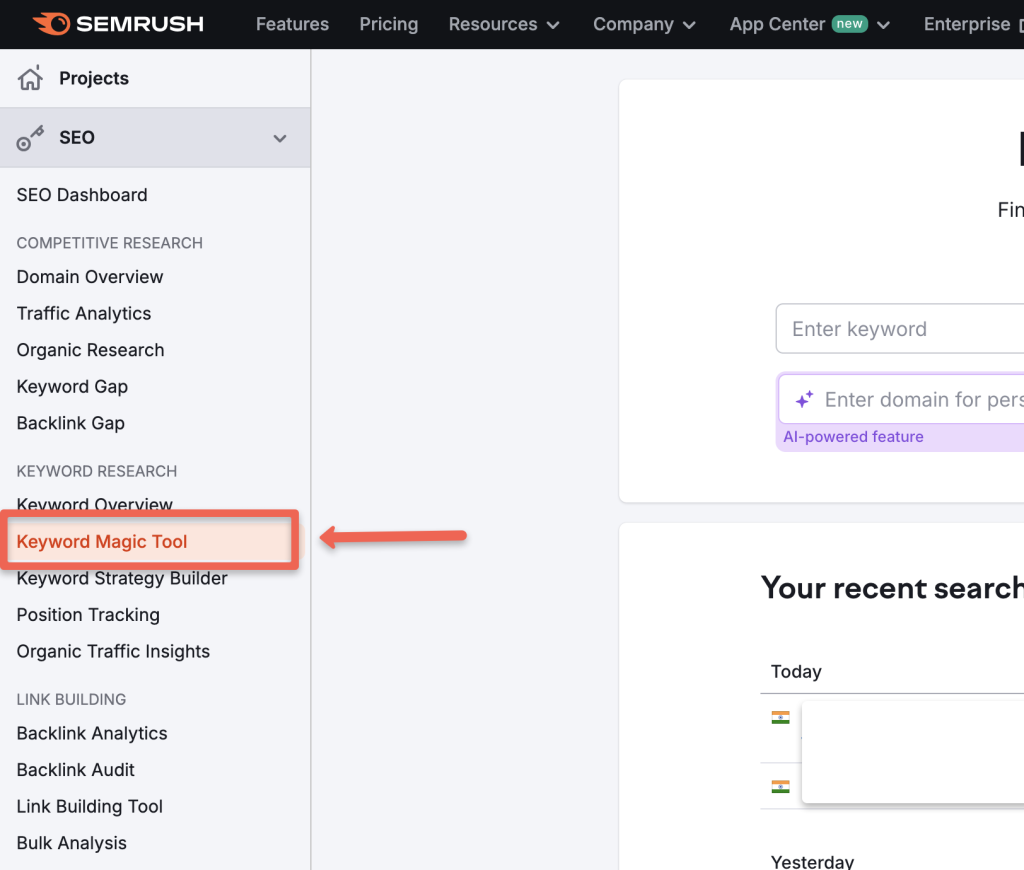
Task: Go to Domain Overview
Action: click(x=89, y=277)
